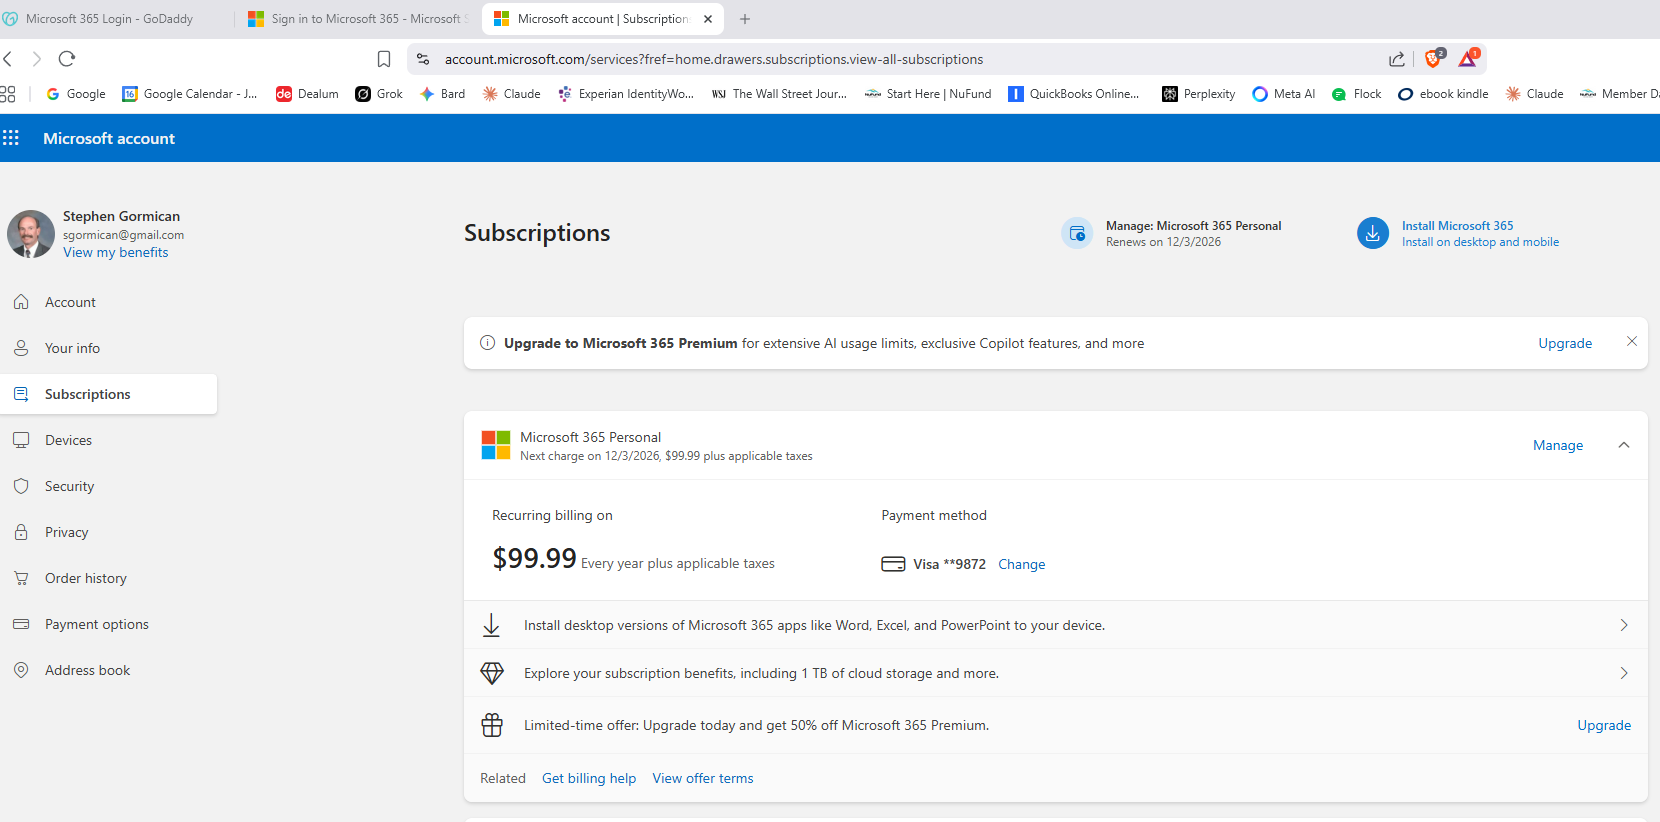Click the sgormican@gmail.com email text
1660x822 pixels.
pos(123,235)
